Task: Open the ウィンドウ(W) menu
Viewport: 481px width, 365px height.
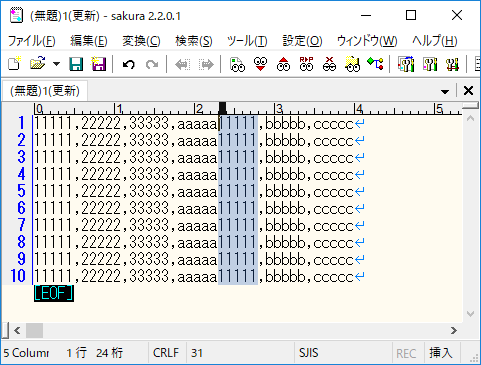Action: click(367, 41)
